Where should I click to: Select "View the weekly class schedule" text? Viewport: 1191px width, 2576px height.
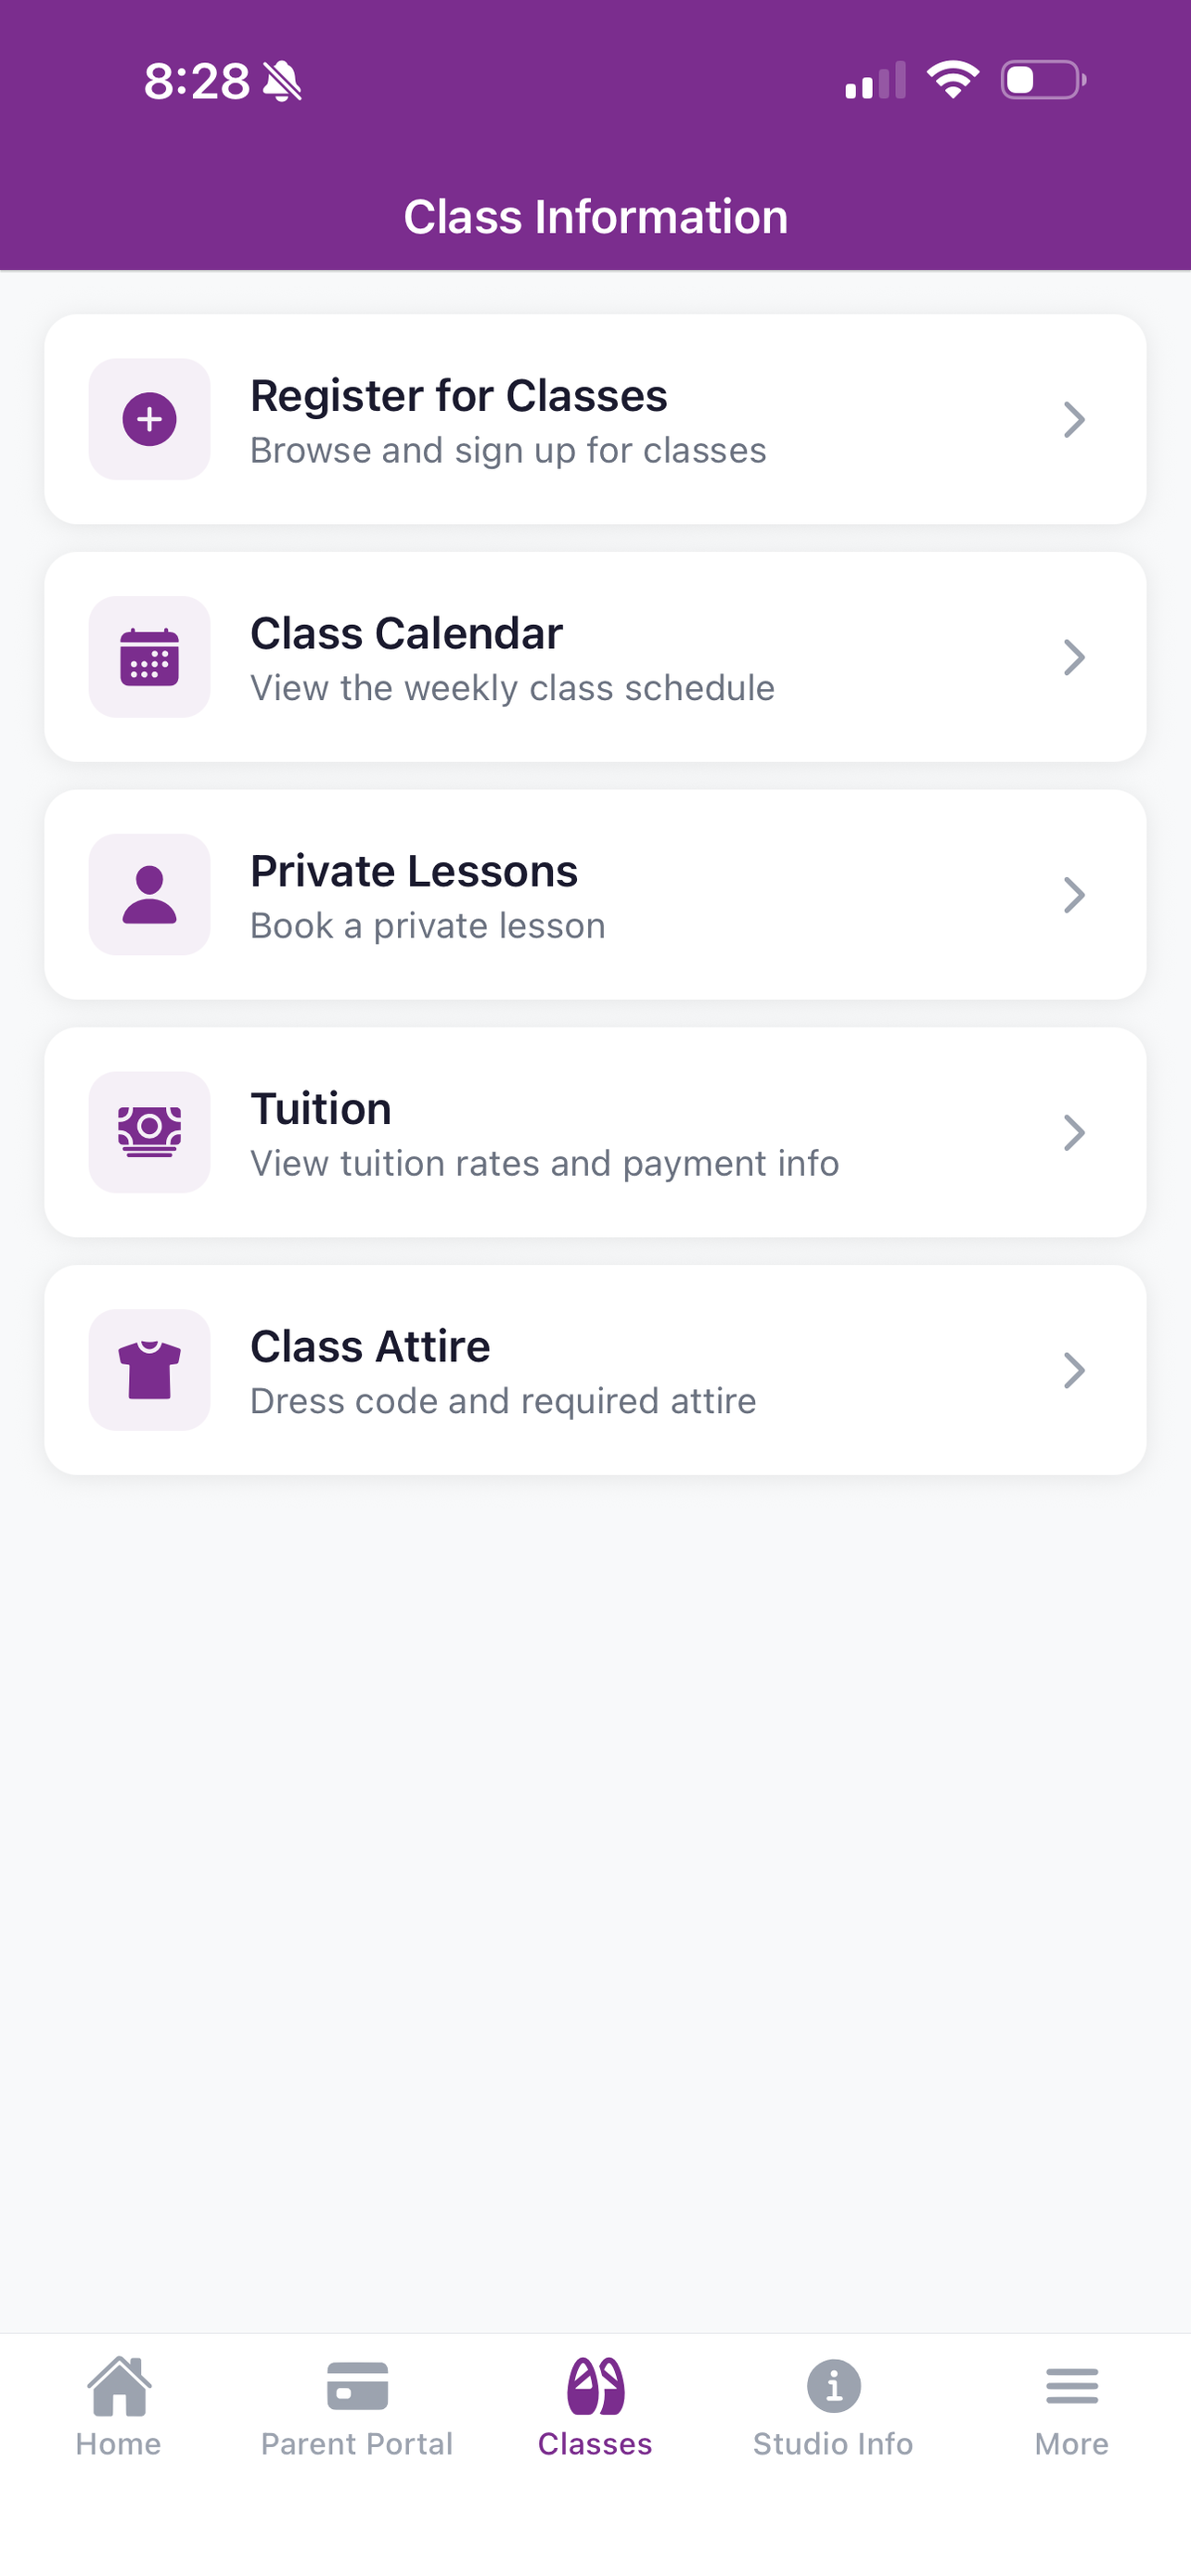(x=512, y=689)
